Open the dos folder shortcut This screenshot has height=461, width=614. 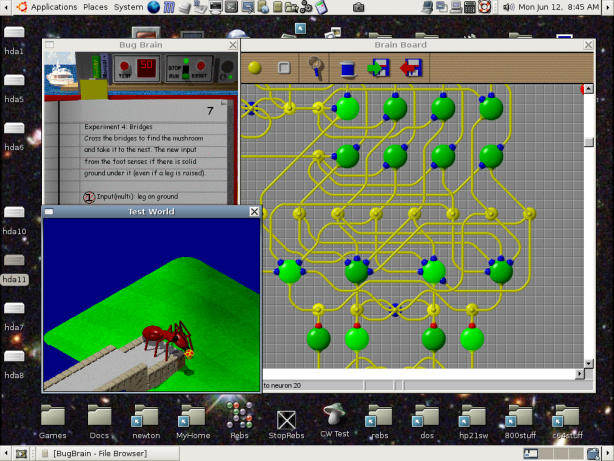(427, 421)
